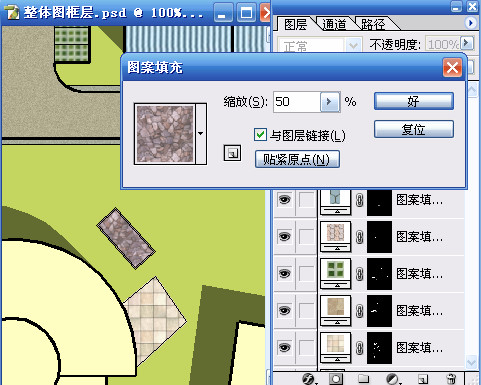Click the 好 (OK) button
The image size is (481, 385).
413,101
